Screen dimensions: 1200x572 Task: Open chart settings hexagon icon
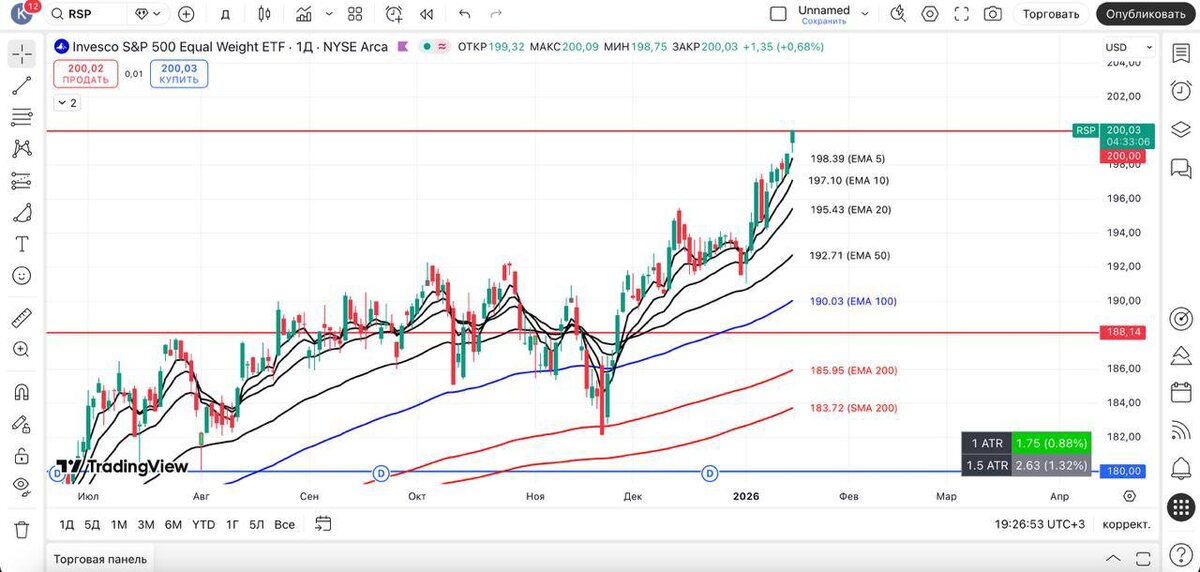[x=930, y=14]
